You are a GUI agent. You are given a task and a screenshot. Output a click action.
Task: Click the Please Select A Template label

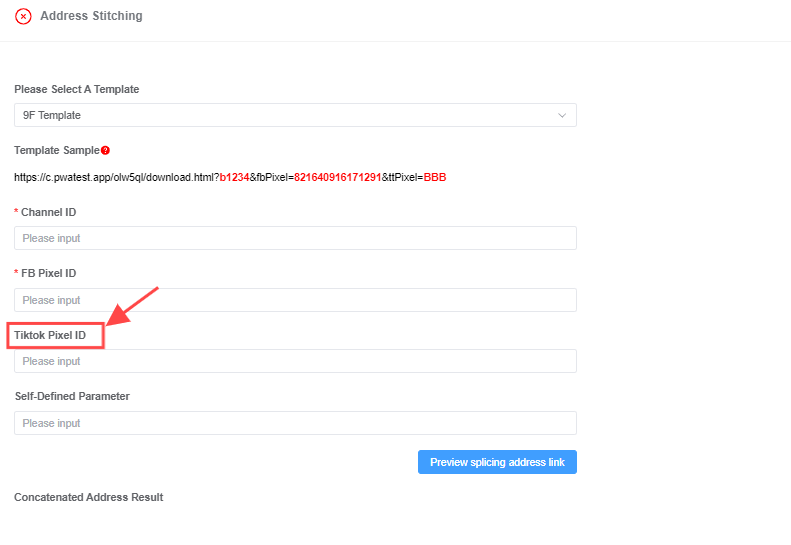[x=77, y=89]
